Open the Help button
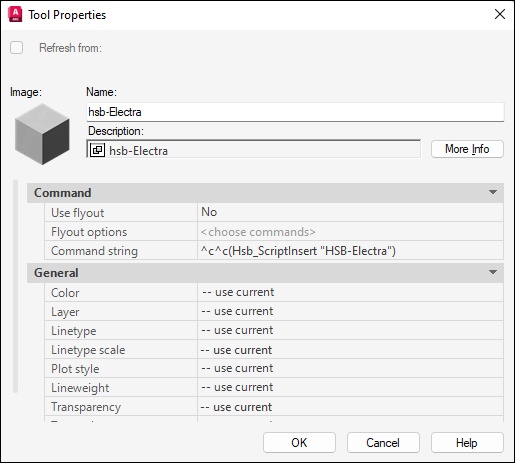 click(467, 443)
